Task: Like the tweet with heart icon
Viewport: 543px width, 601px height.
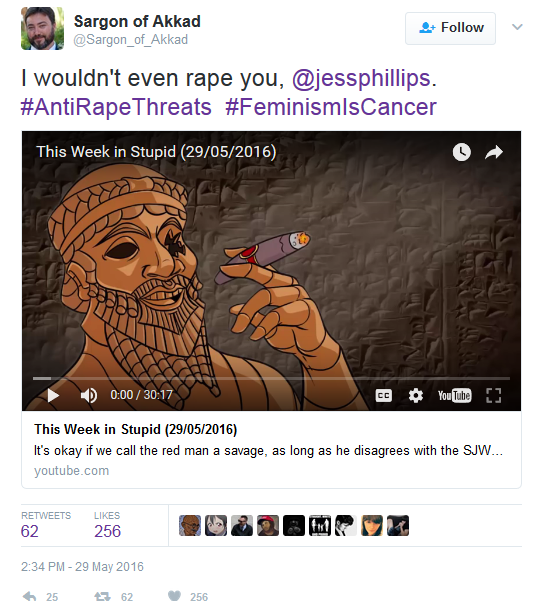Action: point(174,596)
